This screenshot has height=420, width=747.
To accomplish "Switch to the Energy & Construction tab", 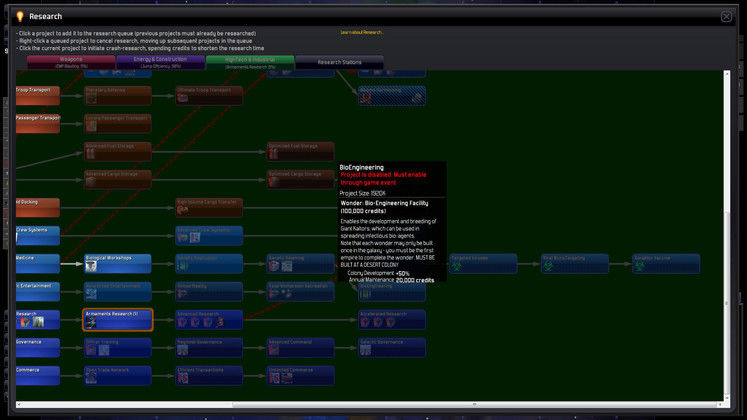I will coord(161,62).
